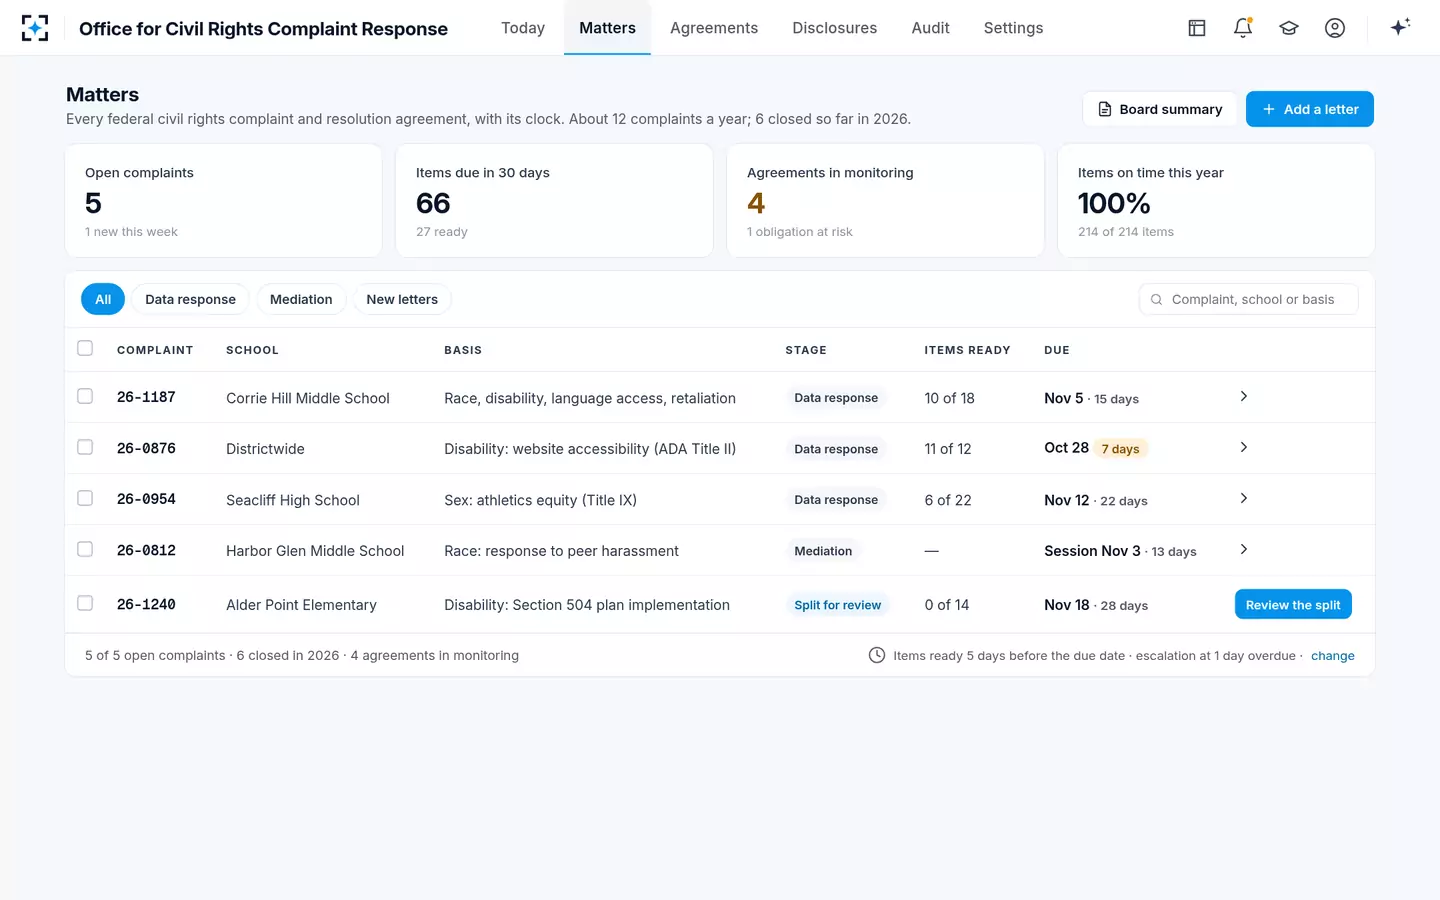The height and width of the screenshot is (900, 1440).
Task: Open the sparkle assistant icon
Action: [x=1400, y=27]
